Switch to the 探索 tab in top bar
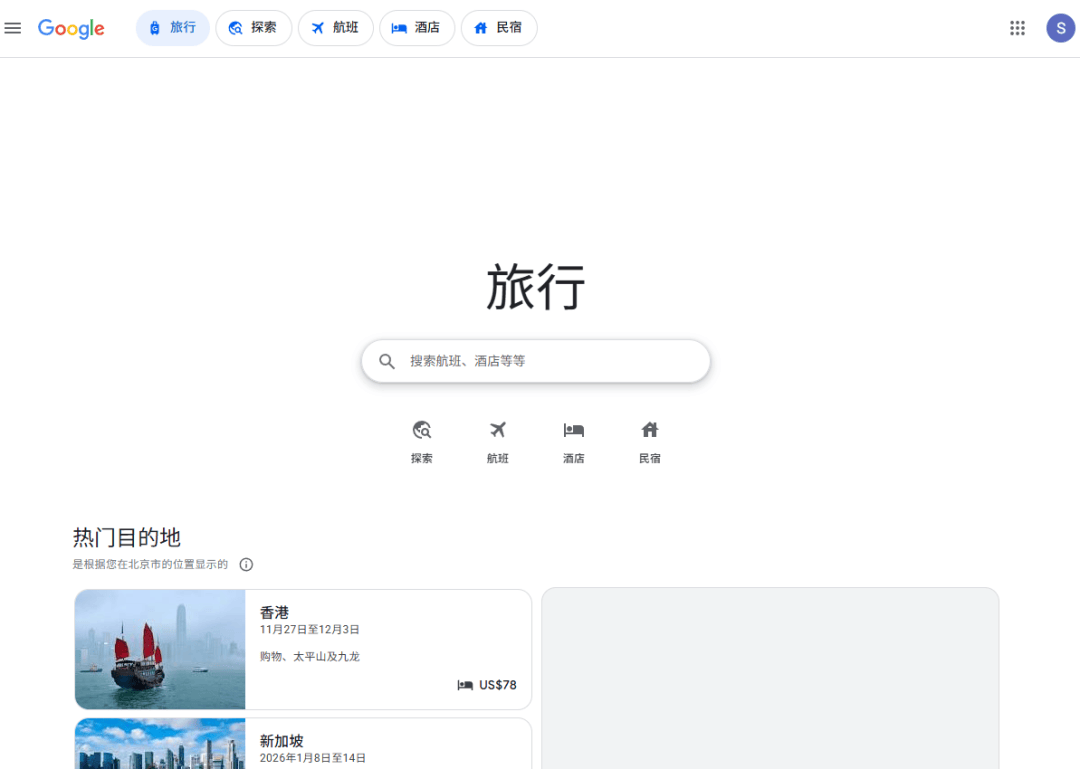This screenshot has width=1080, height=769. coord(253,28)
